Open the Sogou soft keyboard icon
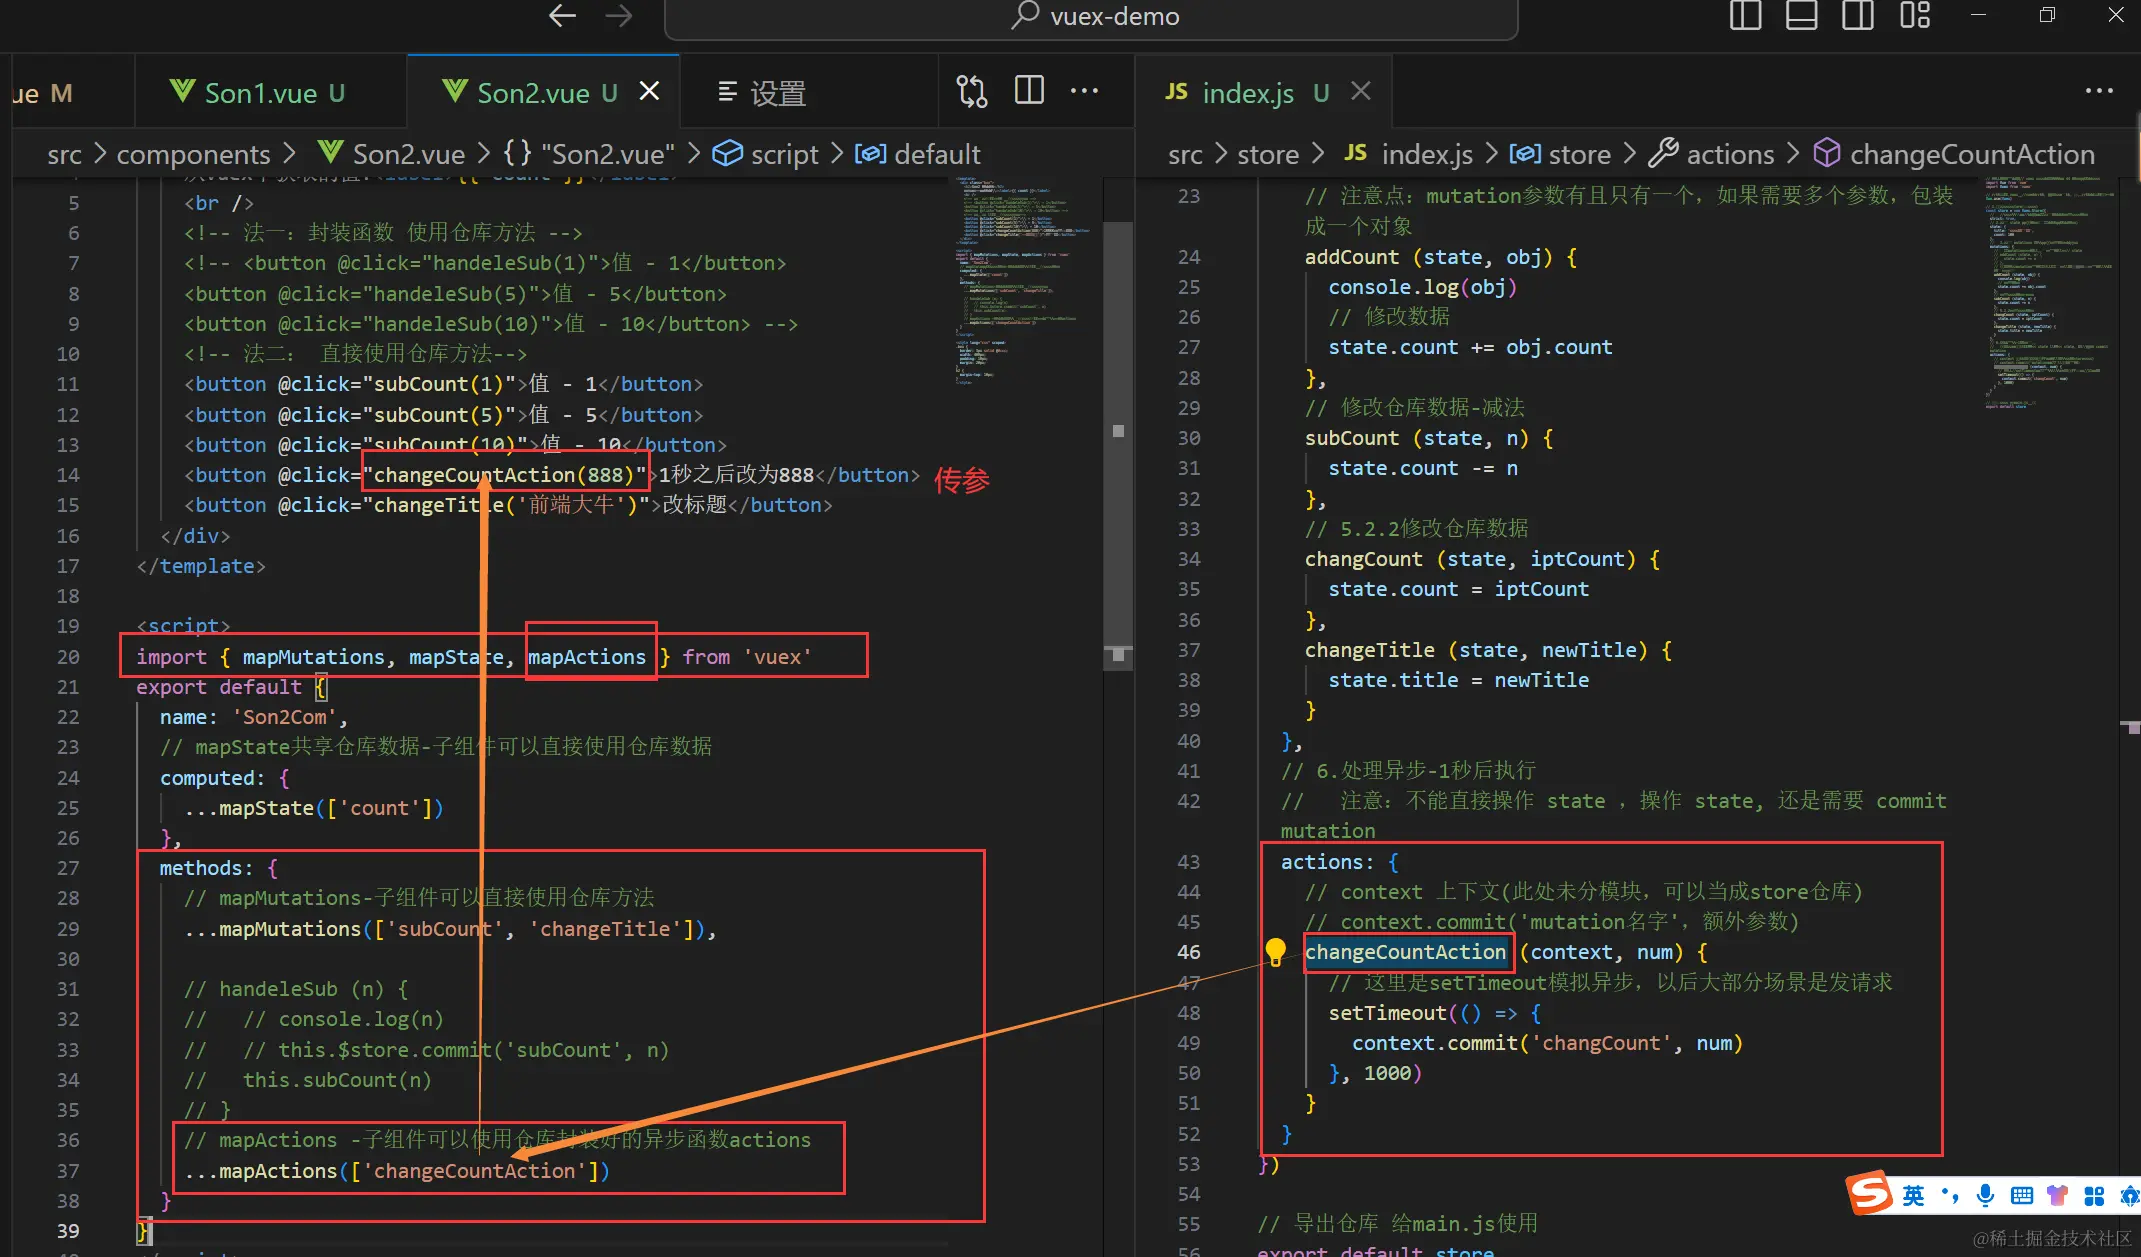Screen dimensions: 2141x1257 [2021, 1195]
